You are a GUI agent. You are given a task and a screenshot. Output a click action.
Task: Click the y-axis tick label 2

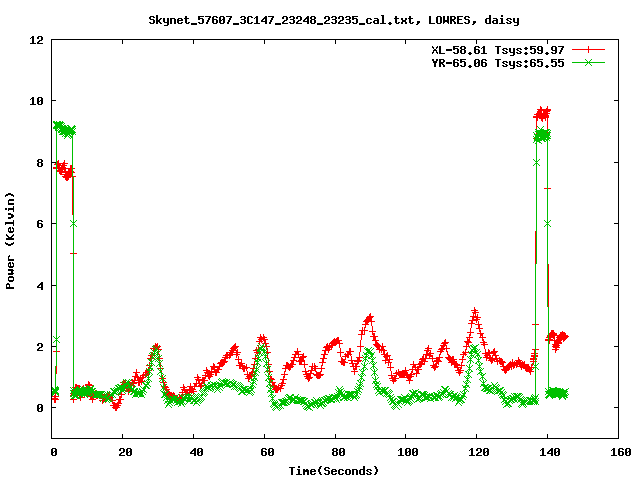[40, 347]
